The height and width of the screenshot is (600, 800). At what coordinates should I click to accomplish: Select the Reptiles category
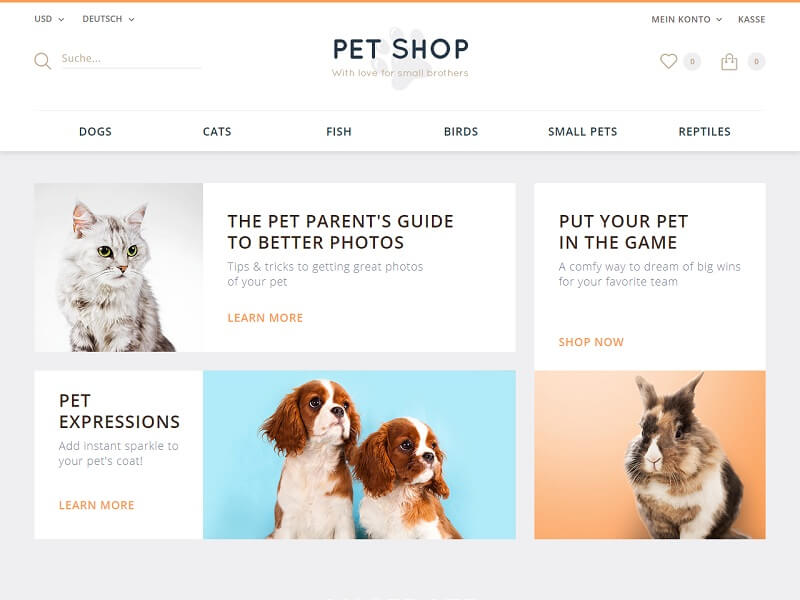tap(705, 132)
